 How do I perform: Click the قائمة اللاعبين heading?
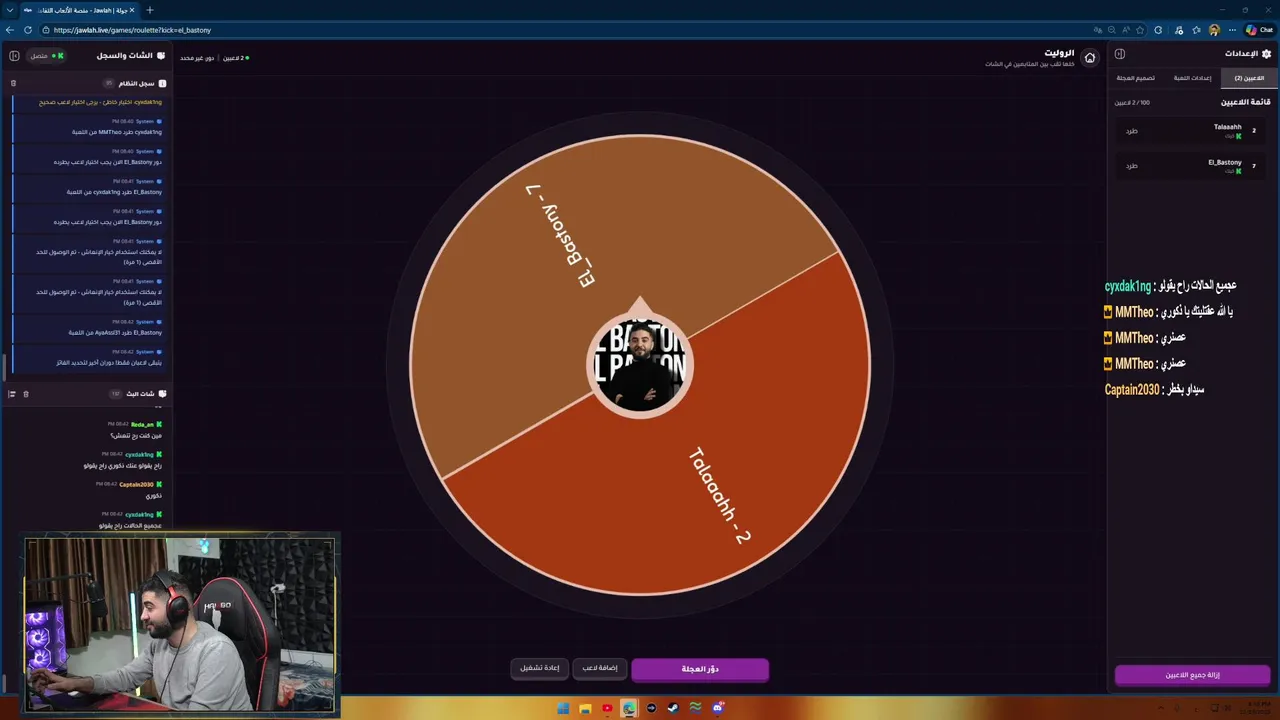(x=1246, y=102)
